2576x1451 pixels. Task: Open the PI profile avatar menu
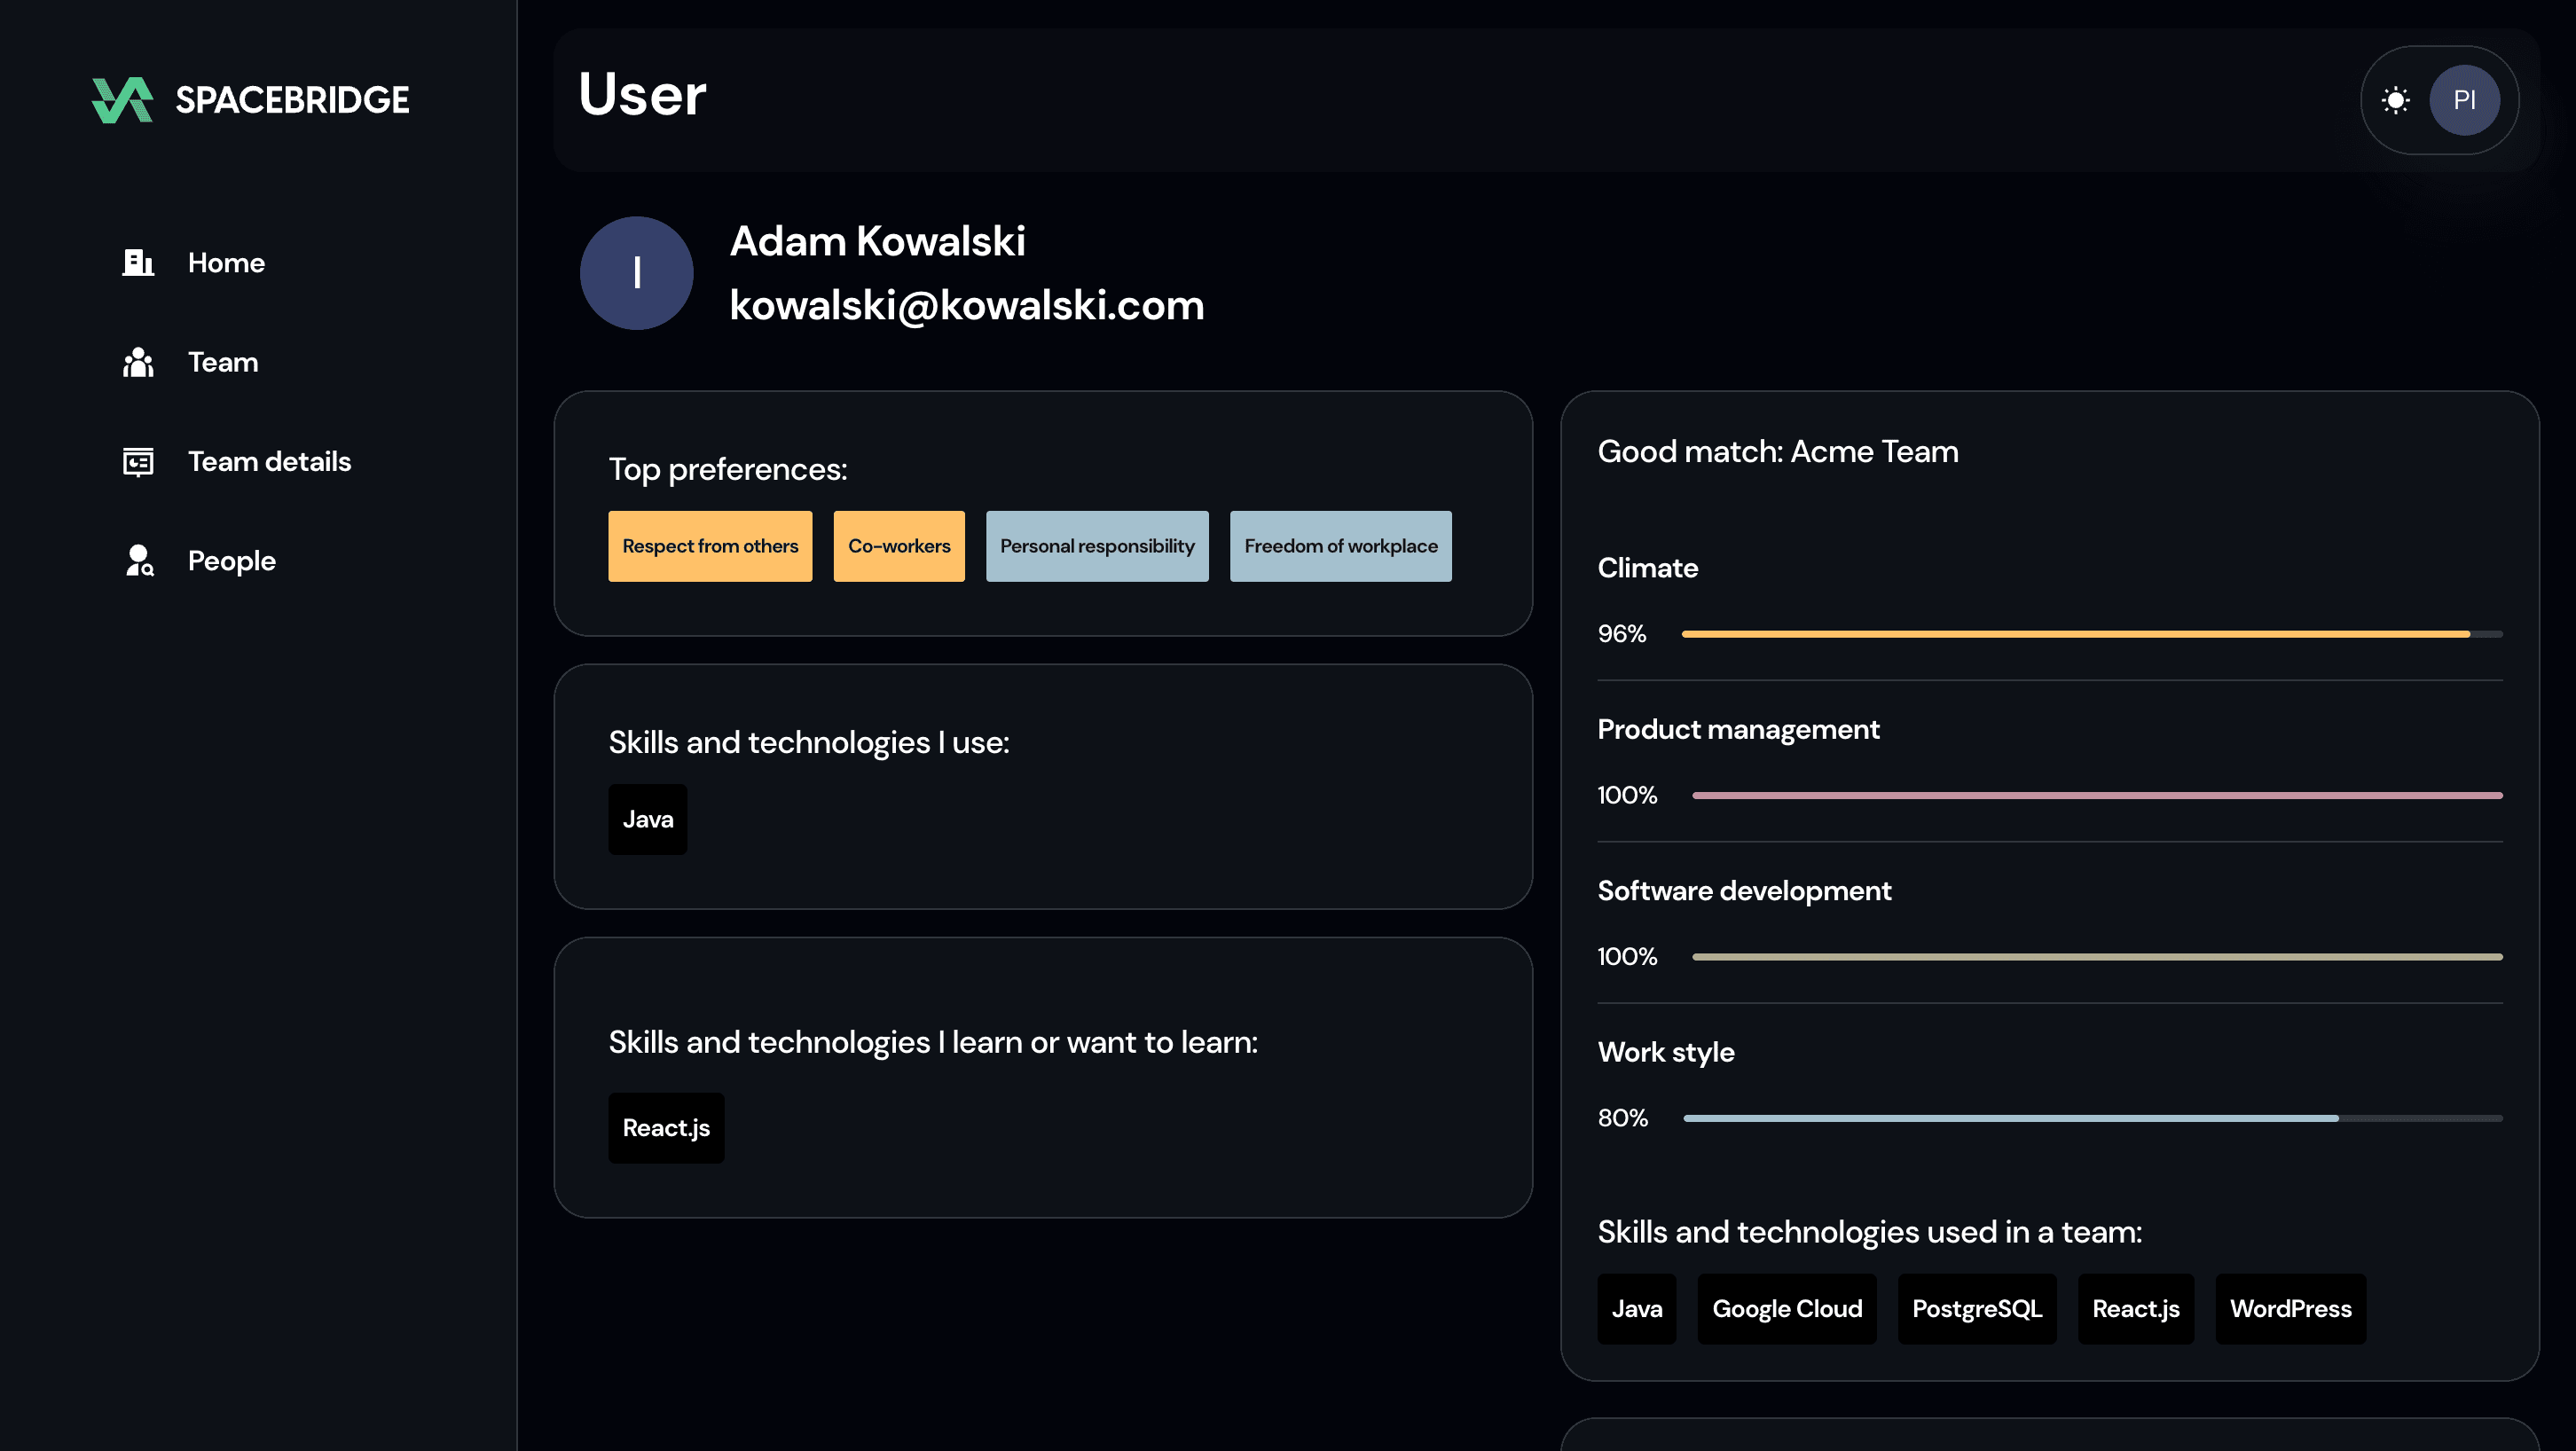[x=2464, y=100]
